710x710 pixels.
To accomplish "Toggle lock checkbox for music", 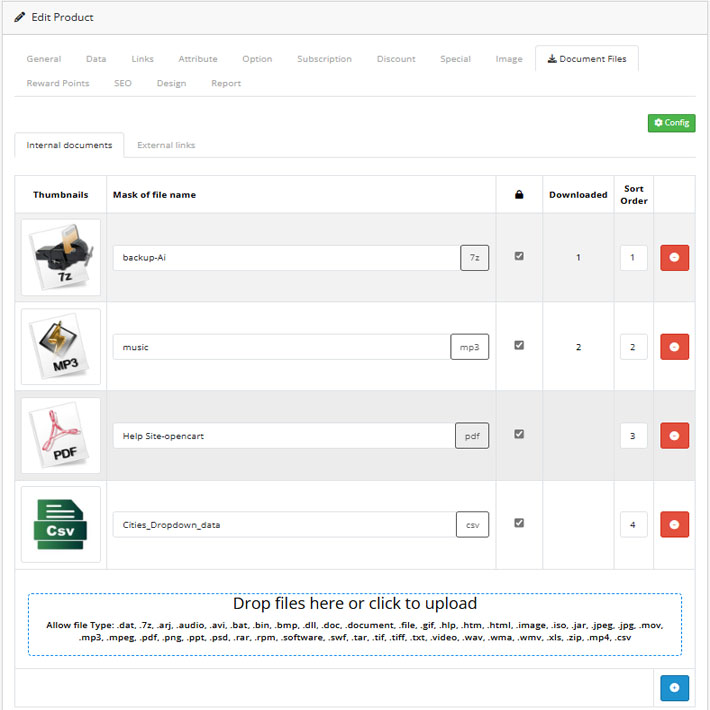I will [x=519, y=345].
